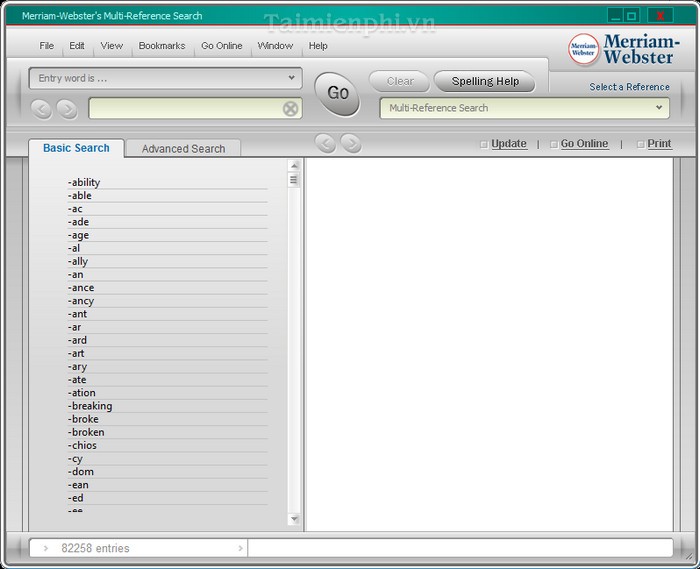
Task: Open the Go Online menu
Action: (x=221, y=46)
